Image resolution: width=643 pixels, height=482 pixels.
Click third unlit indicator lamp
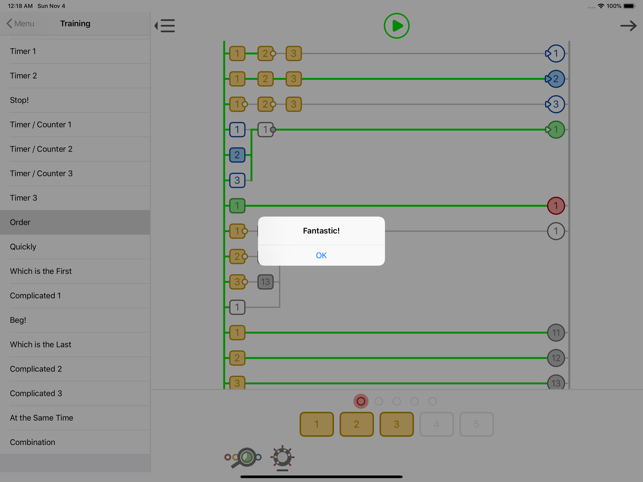[397, 401]
